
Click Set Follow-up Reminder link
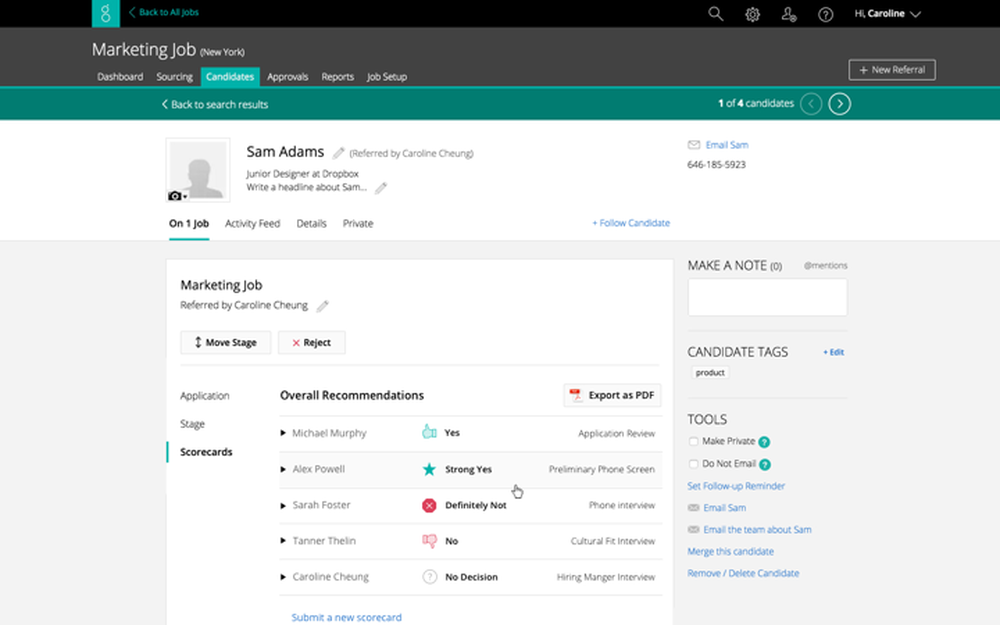coord(736,486)
